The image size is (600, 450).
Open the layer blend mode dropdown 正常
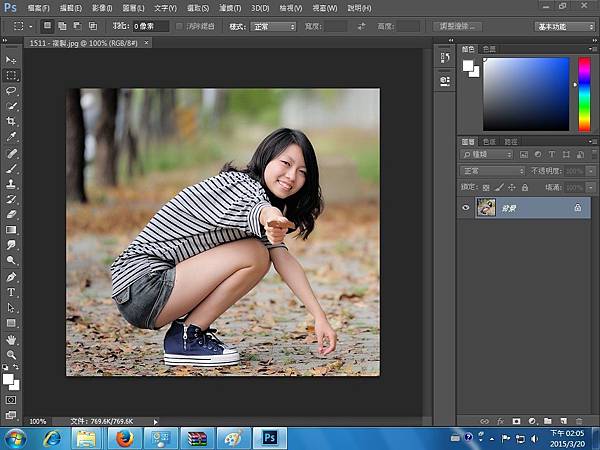click(492, 171)
